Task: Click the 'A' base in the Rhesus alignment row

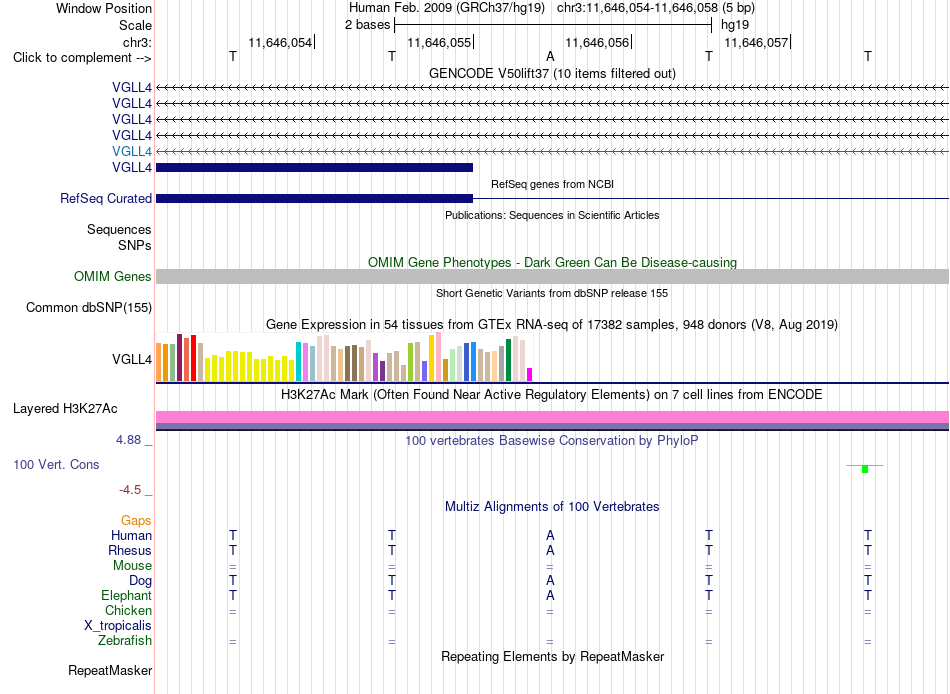Action: click(x=550, y=550)
